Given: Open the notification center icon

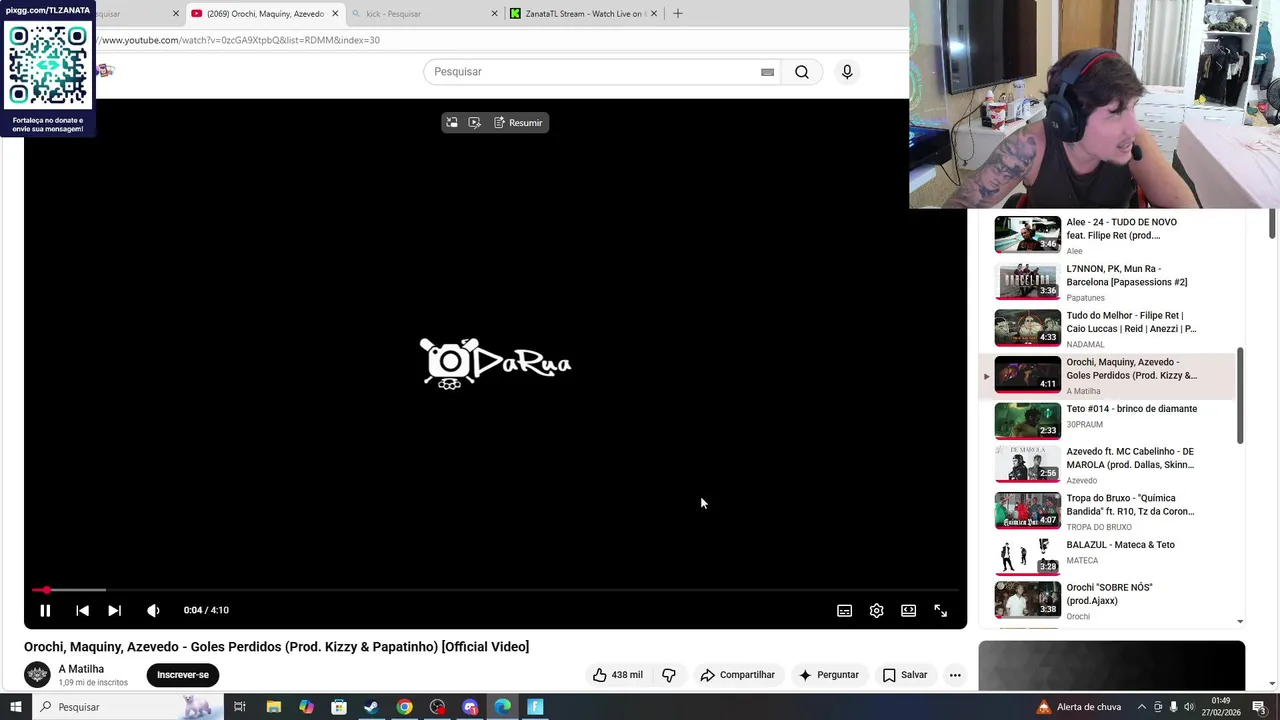Looking at the screenshot, I should tap(1259, 707).
